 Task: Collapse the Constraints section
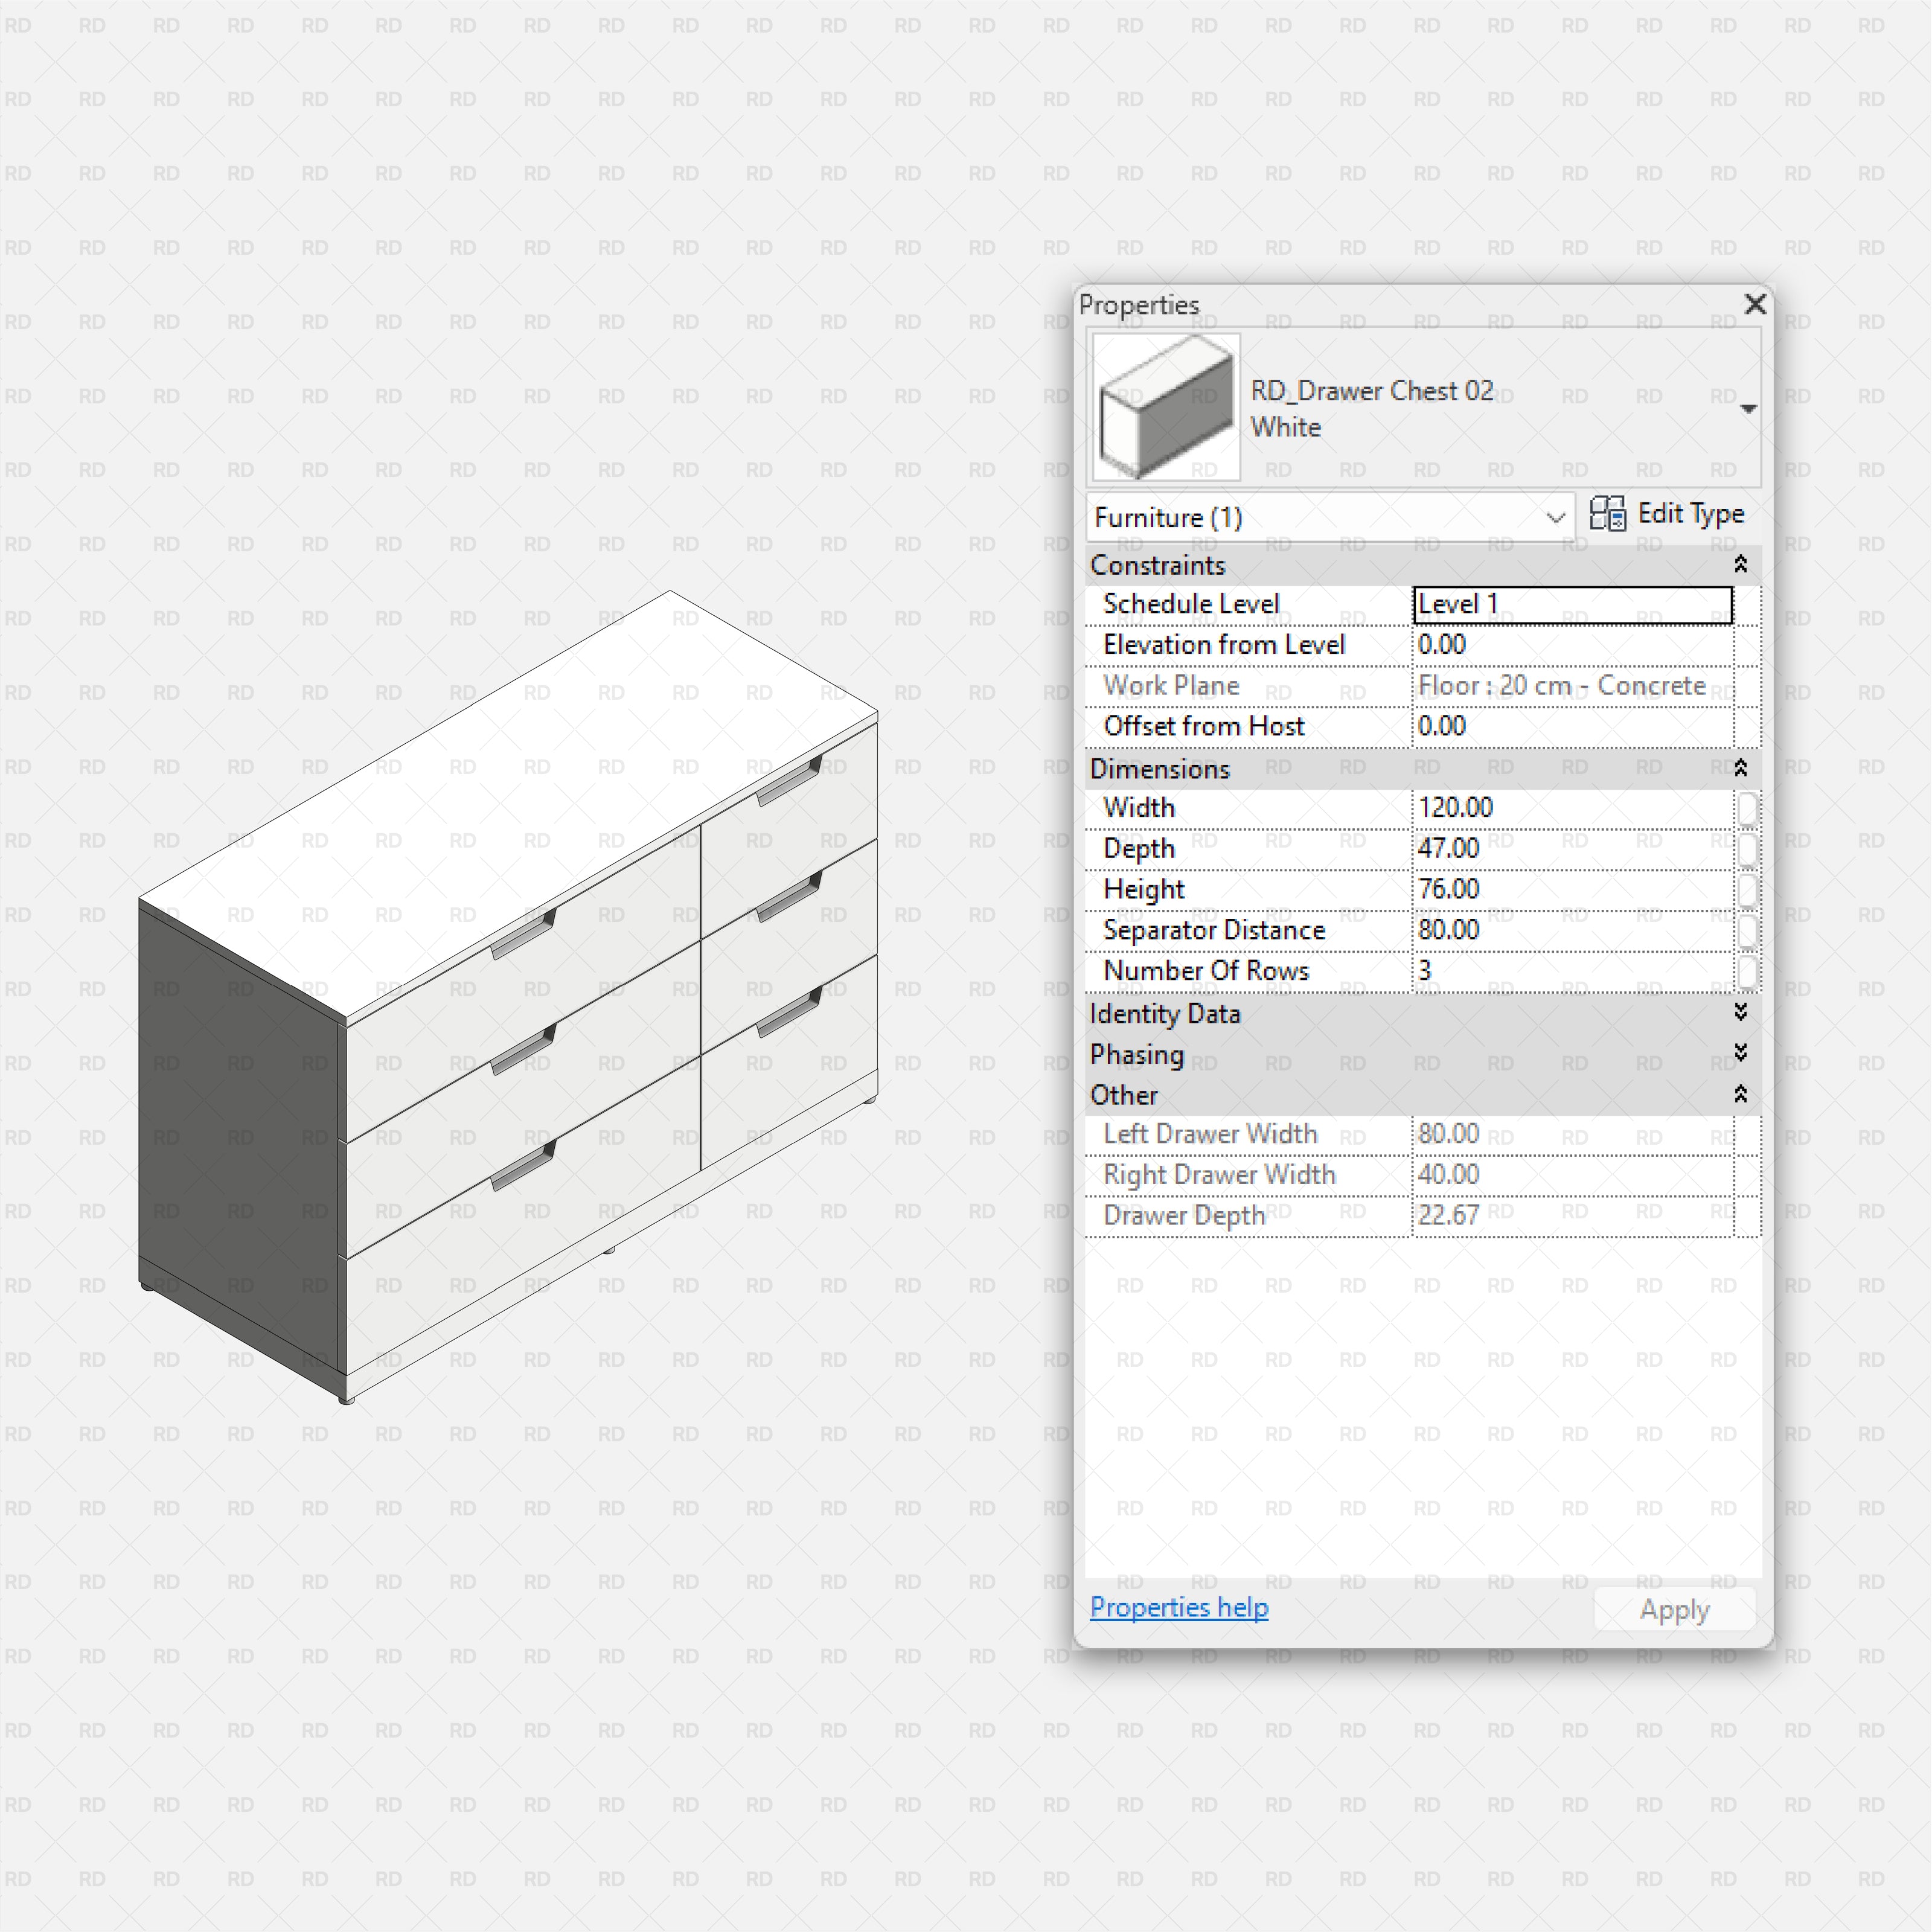(1740, 565)
